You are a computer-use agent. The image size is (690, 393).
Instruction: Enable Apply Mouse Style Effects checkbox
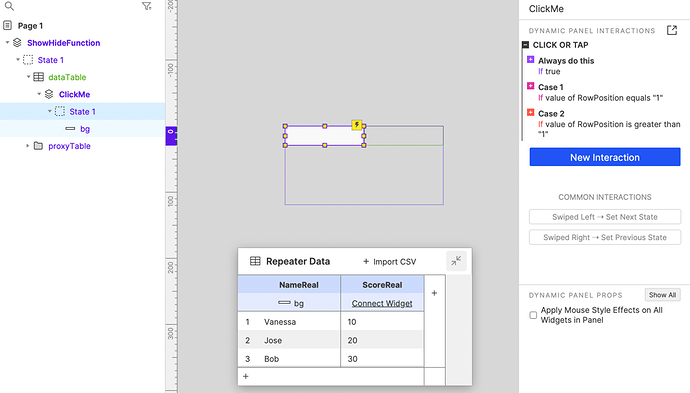[533, 315]
